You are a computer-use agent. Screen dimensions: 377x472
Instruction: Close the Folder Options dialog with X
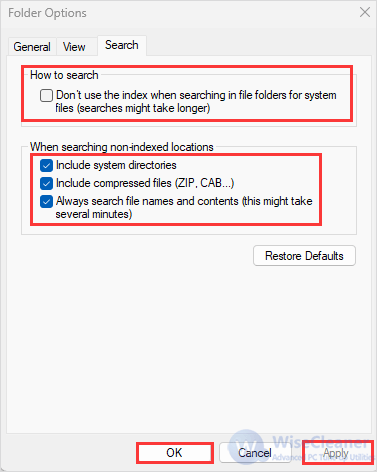tap(365, 12)
